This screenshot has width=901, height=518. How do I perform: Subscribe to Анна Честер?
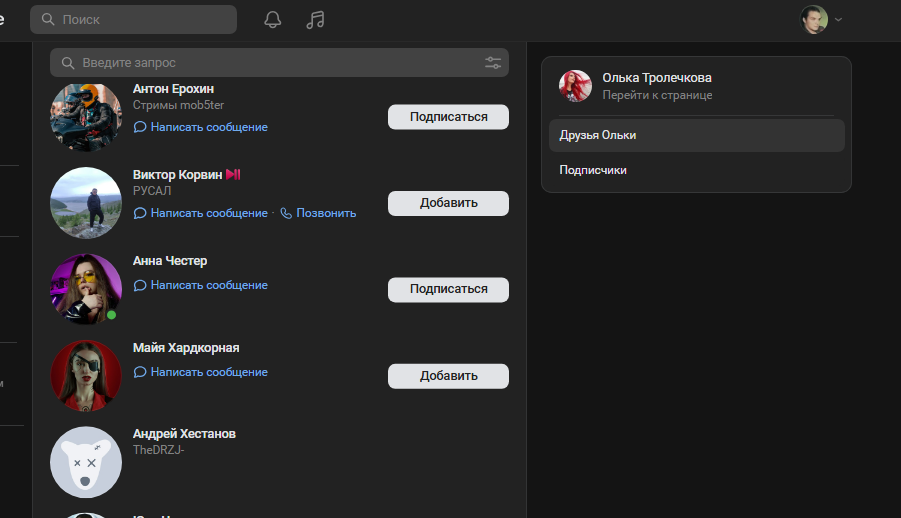click(x=448, y=289)
